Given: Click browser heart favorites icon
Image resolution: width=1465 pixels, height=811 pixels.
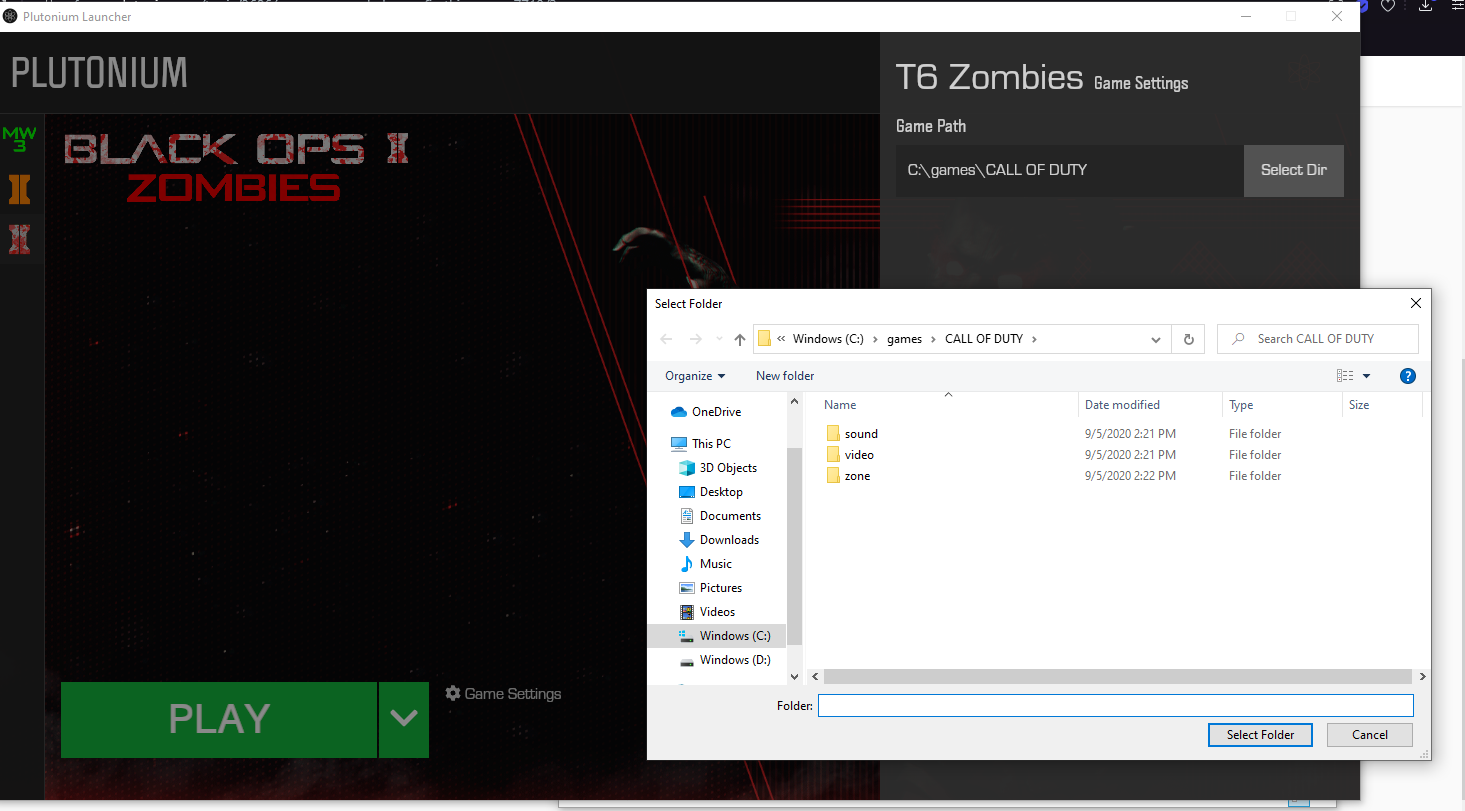Looking at the screenshot, I should 1388,6.
